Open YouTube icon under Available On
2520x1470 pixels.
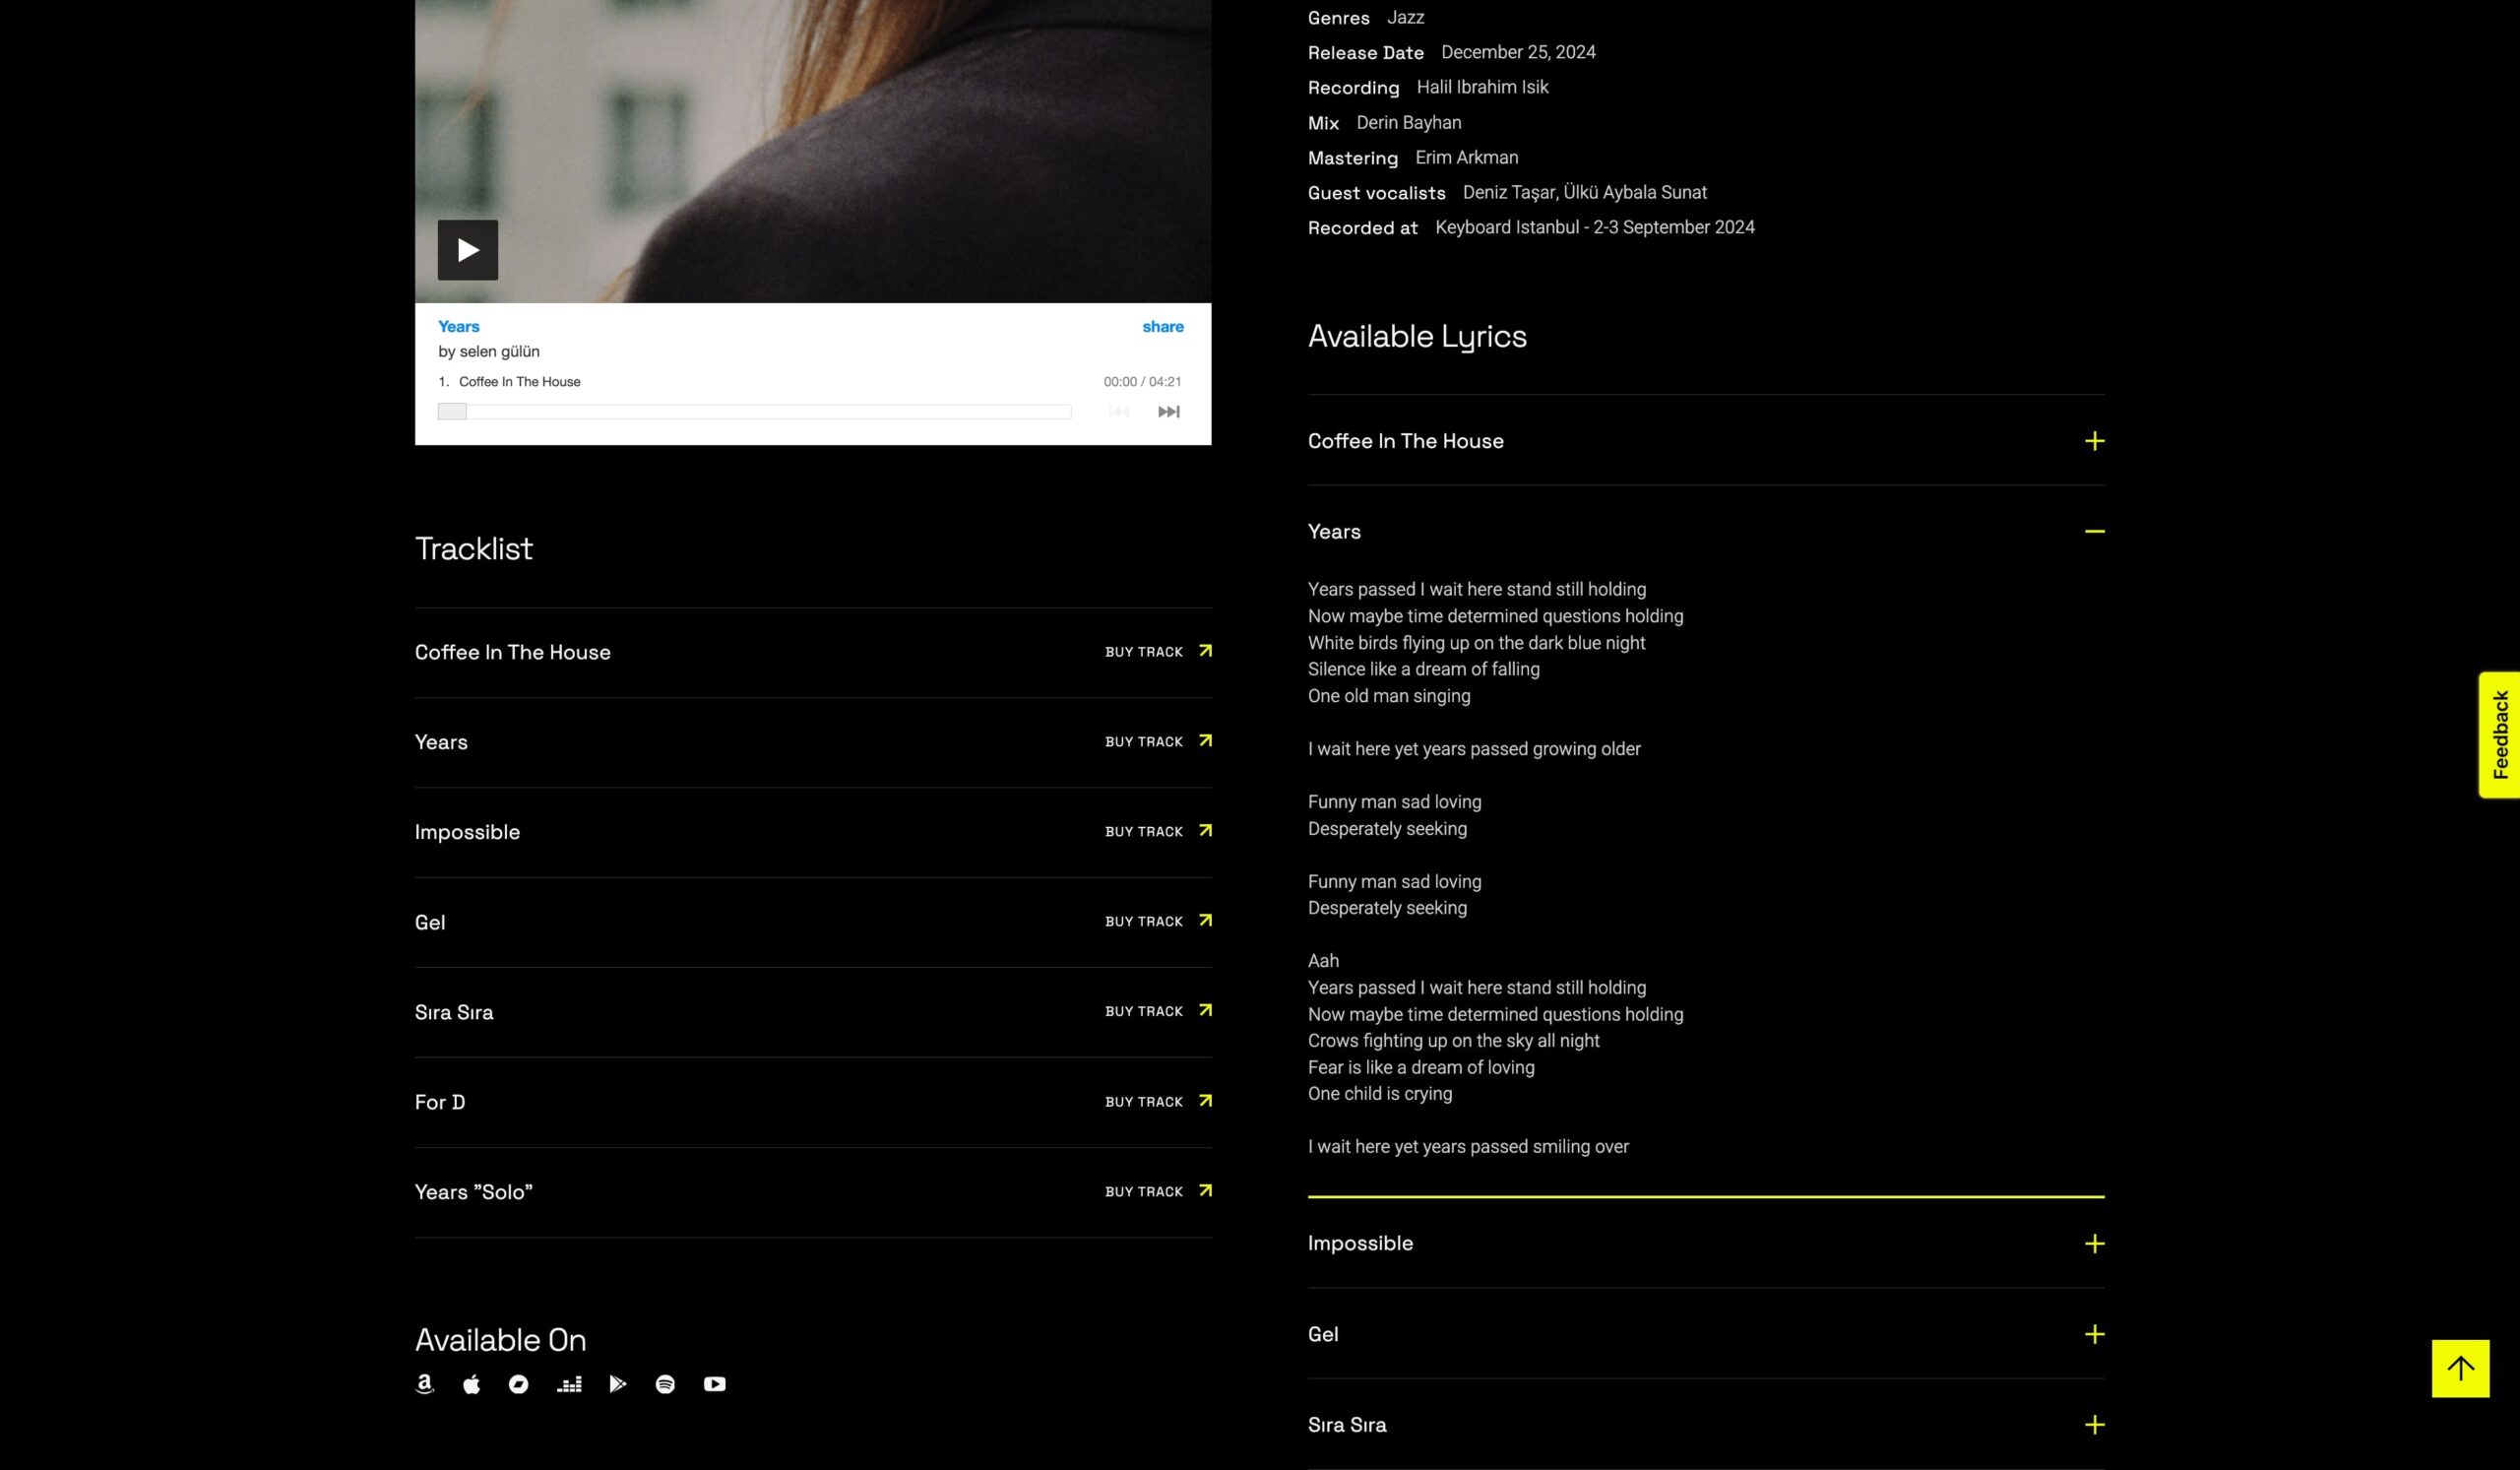point(714,1383)
